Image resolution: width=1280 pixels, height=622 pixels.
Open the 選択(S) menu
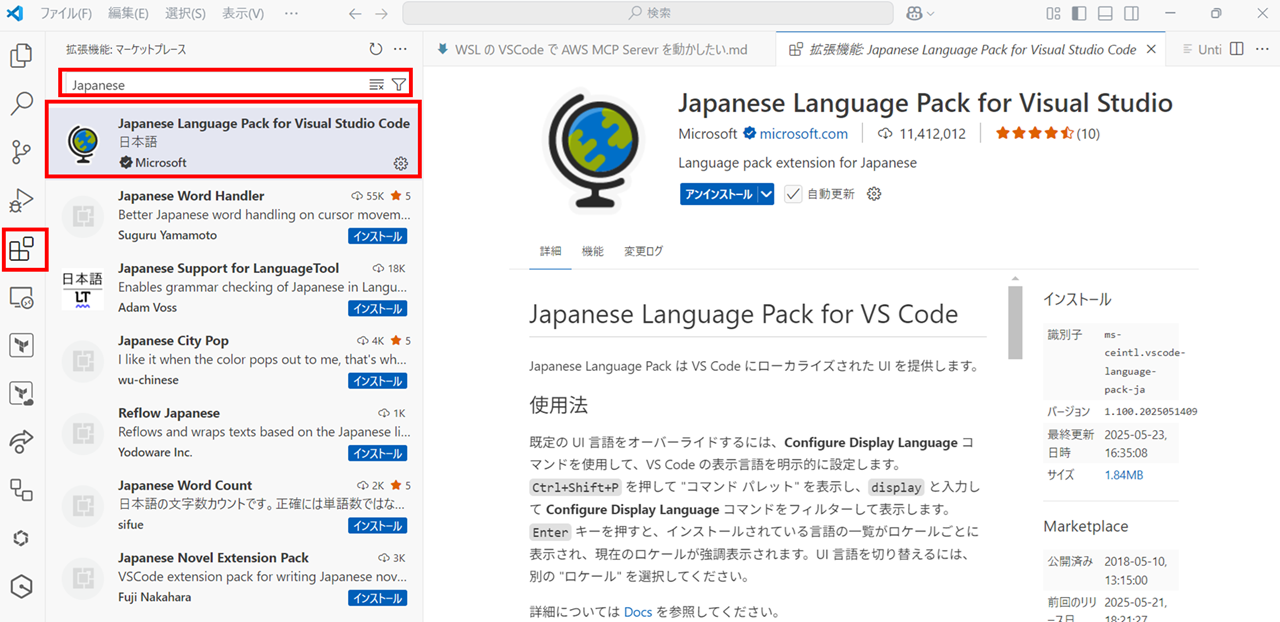point(185,14)
